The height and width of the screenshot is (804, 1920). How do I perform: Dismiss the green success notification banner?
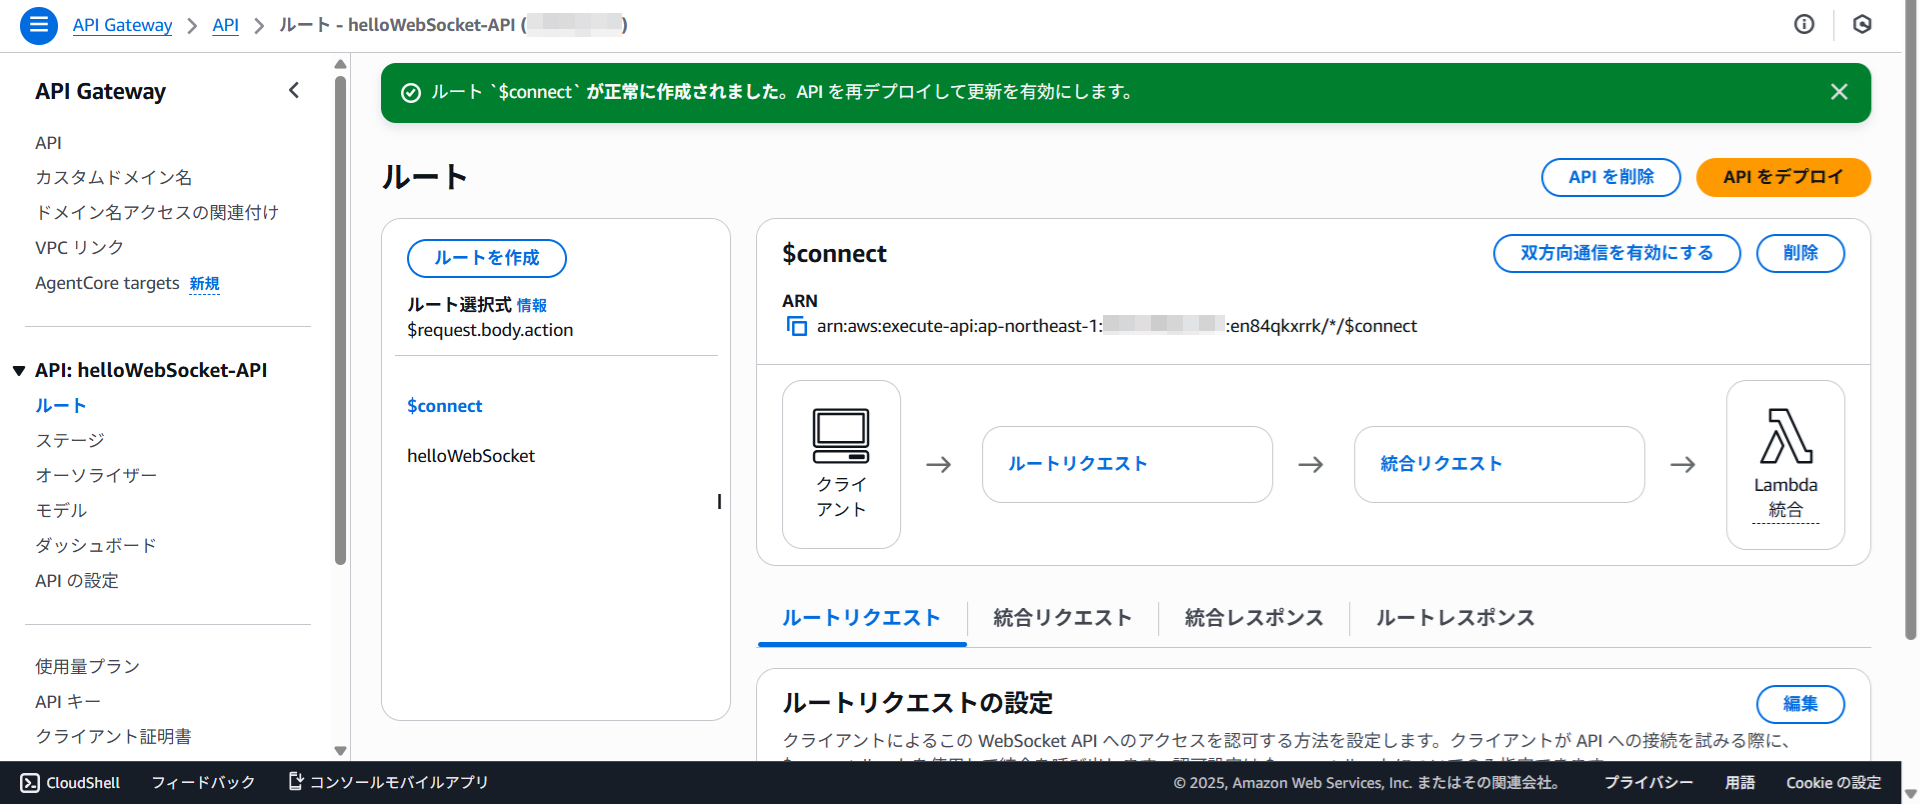pyautogui.click(x=1838, y=92)
